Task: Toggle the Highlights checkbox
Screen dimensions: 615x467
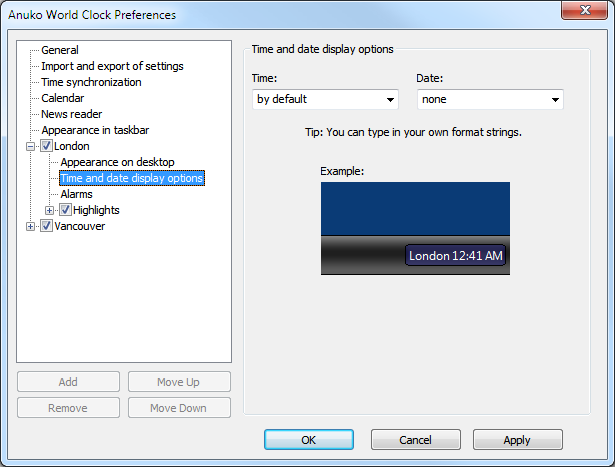Action: point(65,210)
